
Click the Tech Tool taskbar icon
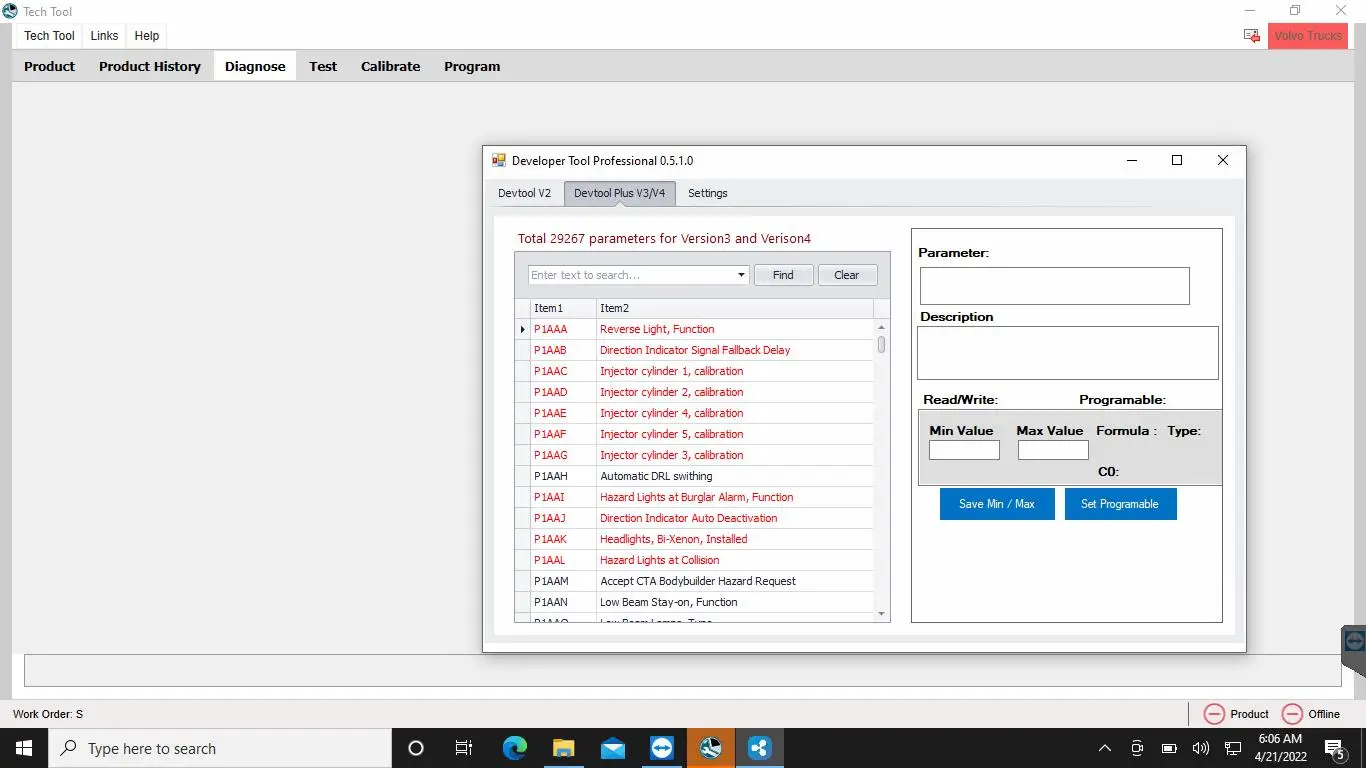coord(710,748)
